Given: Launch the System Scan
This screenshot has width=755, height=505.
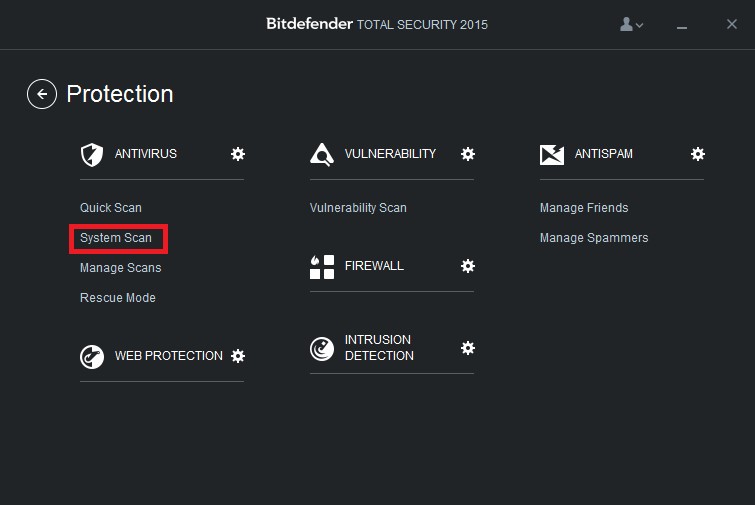Looking at the screenshot, I should pyautogui.click(x=116, y=238).
